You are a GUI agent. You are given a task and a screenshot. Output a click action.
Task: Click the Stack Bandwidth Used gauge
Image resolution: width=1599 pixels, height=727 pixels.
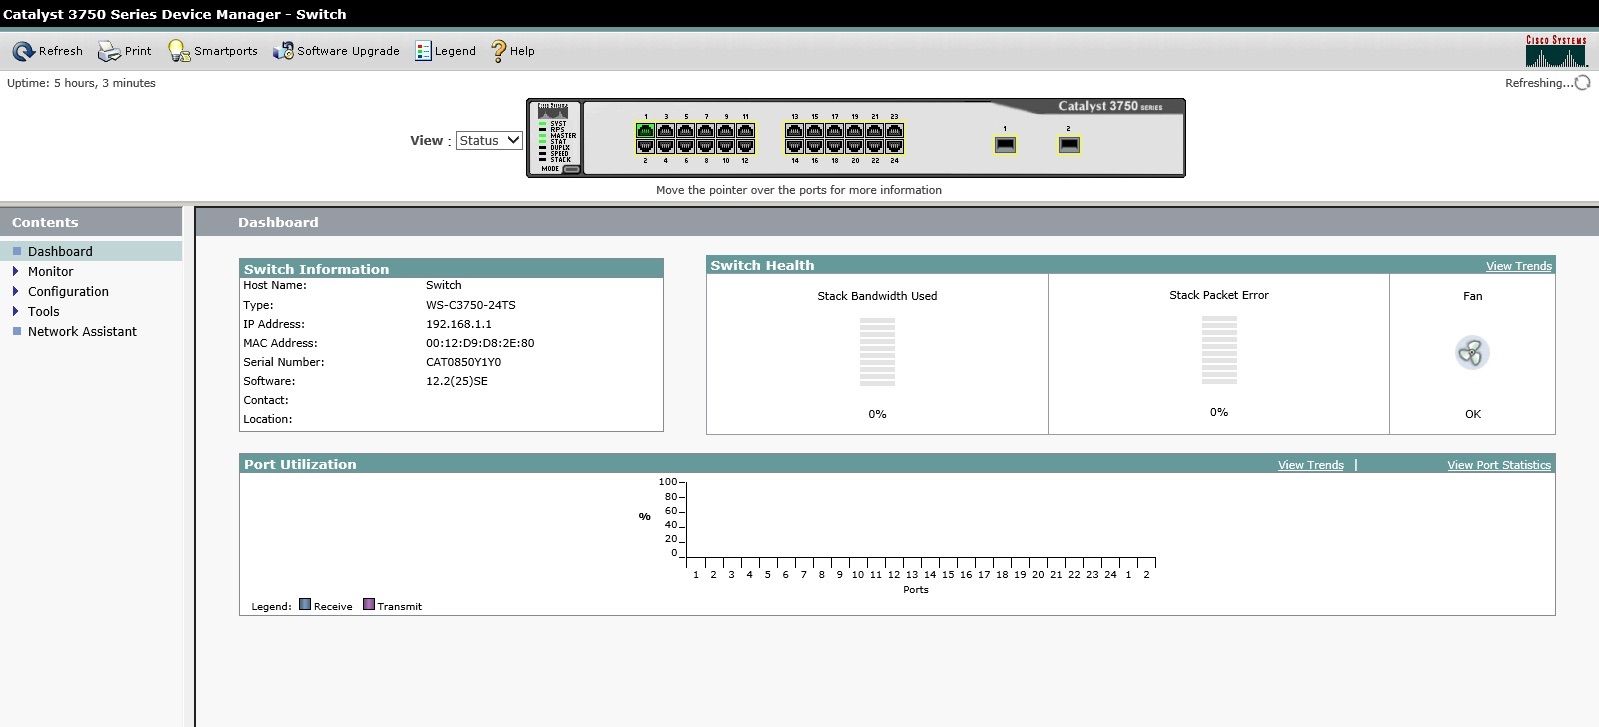pos(877,352)
